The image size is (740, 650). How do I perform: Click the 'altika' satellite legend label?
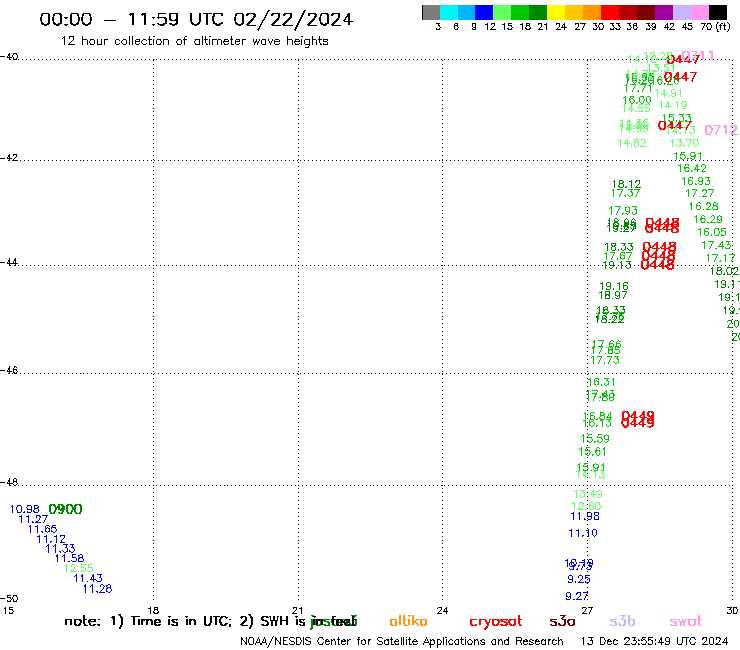point(408,621)
